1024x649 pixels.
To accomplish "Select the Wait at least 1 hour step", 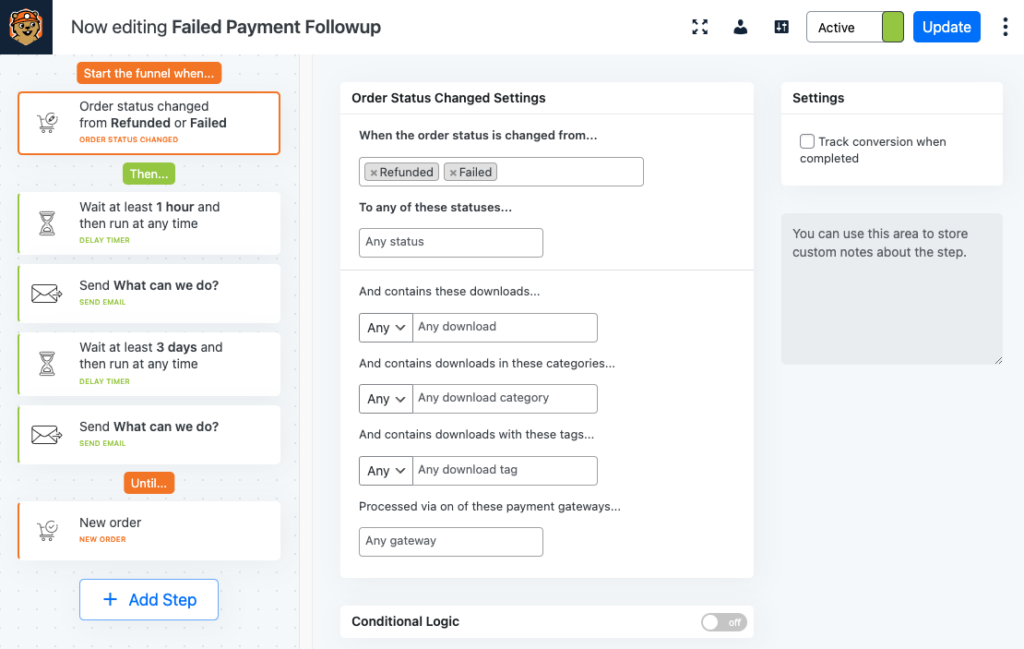I will click(149, 223).
